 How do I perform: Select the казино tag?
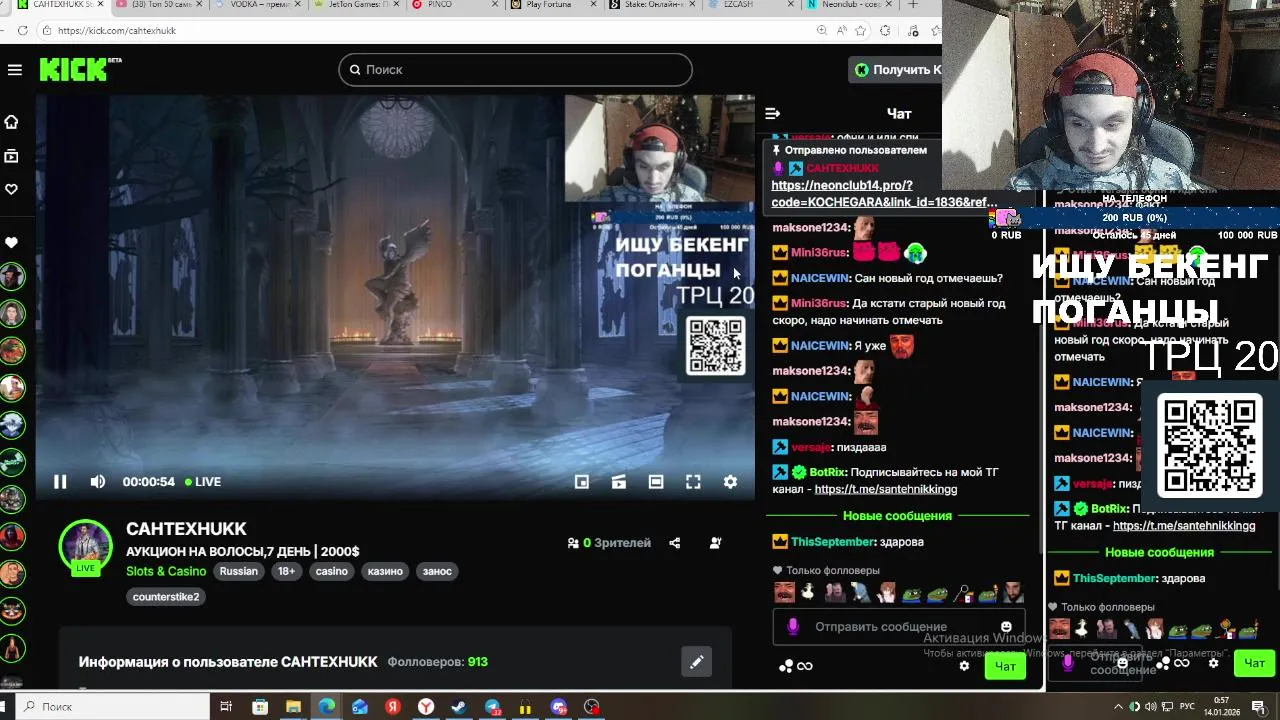pyautogui.click(x=385, y=571)
